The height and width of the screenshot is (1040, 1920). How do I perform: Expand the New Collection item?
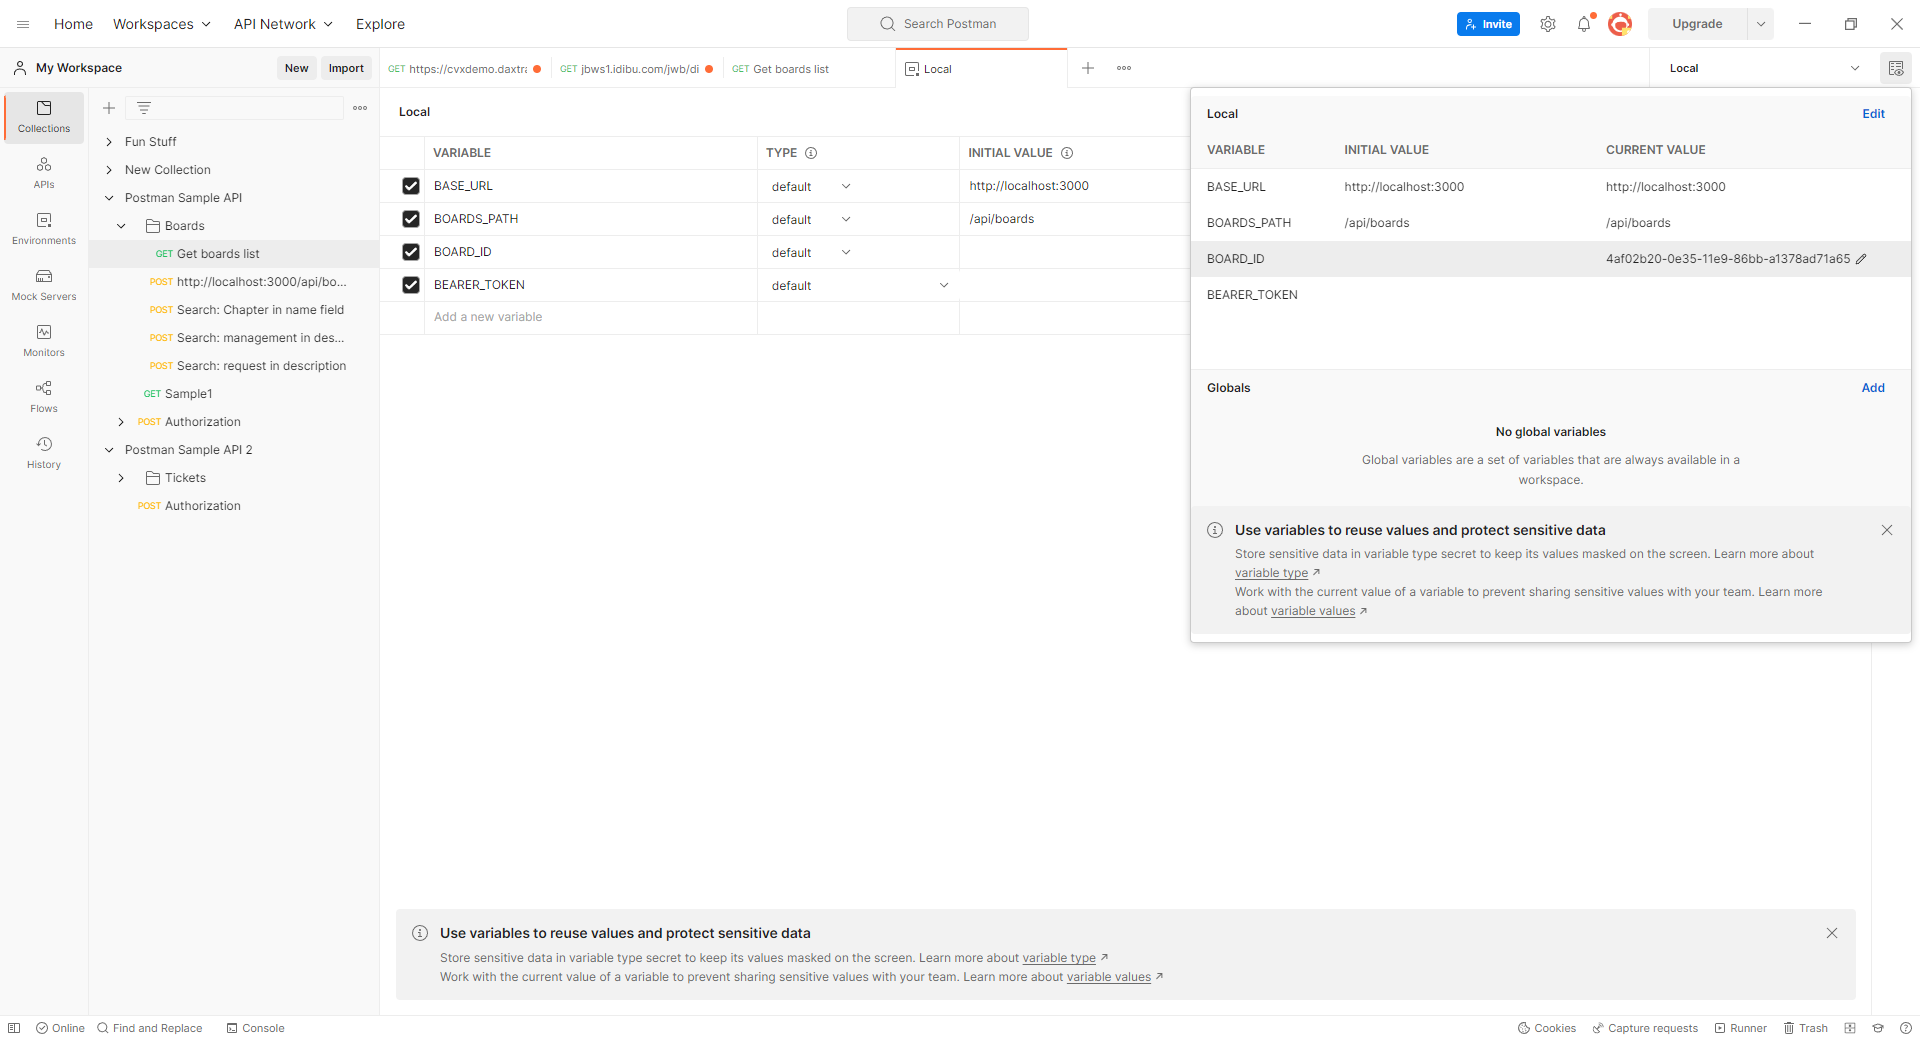[x=109, y=170]
